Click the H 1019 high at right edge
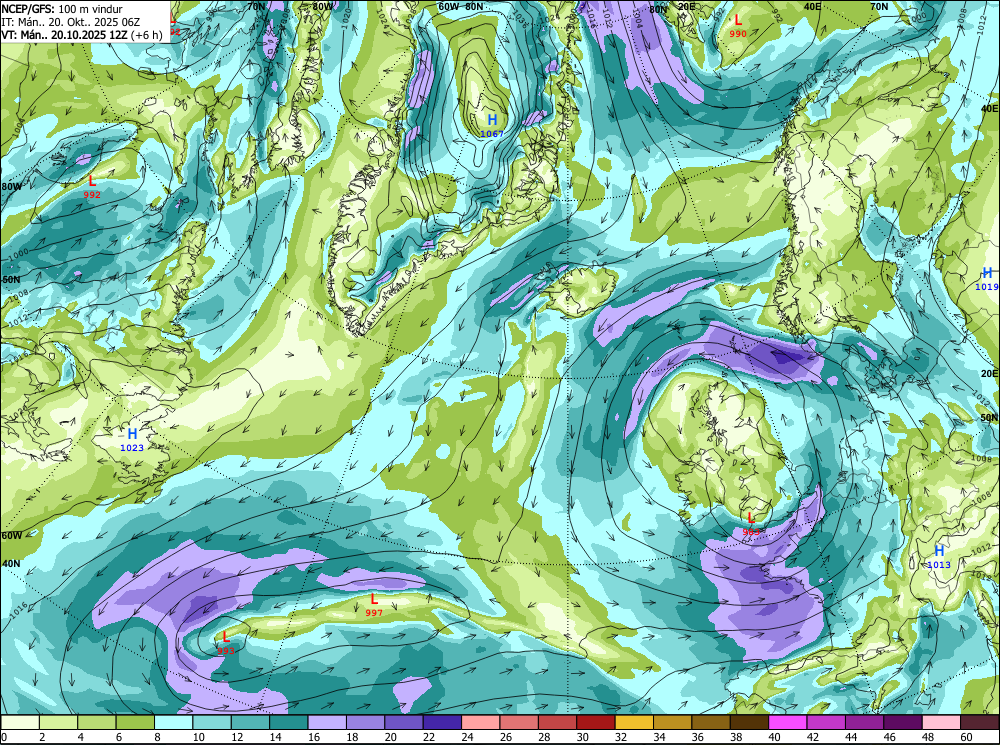The image size is (1000, 745). coord(987,279)
